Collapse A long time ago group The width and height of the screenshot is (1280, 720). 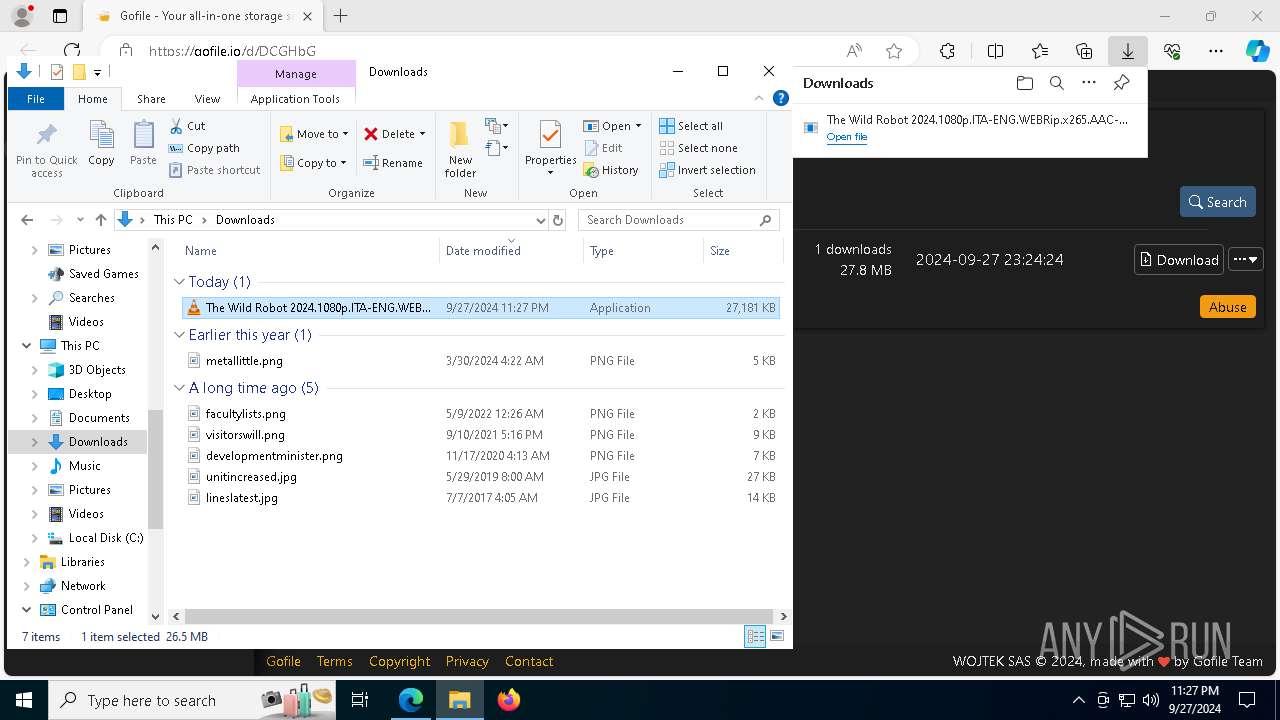point(180,388)
